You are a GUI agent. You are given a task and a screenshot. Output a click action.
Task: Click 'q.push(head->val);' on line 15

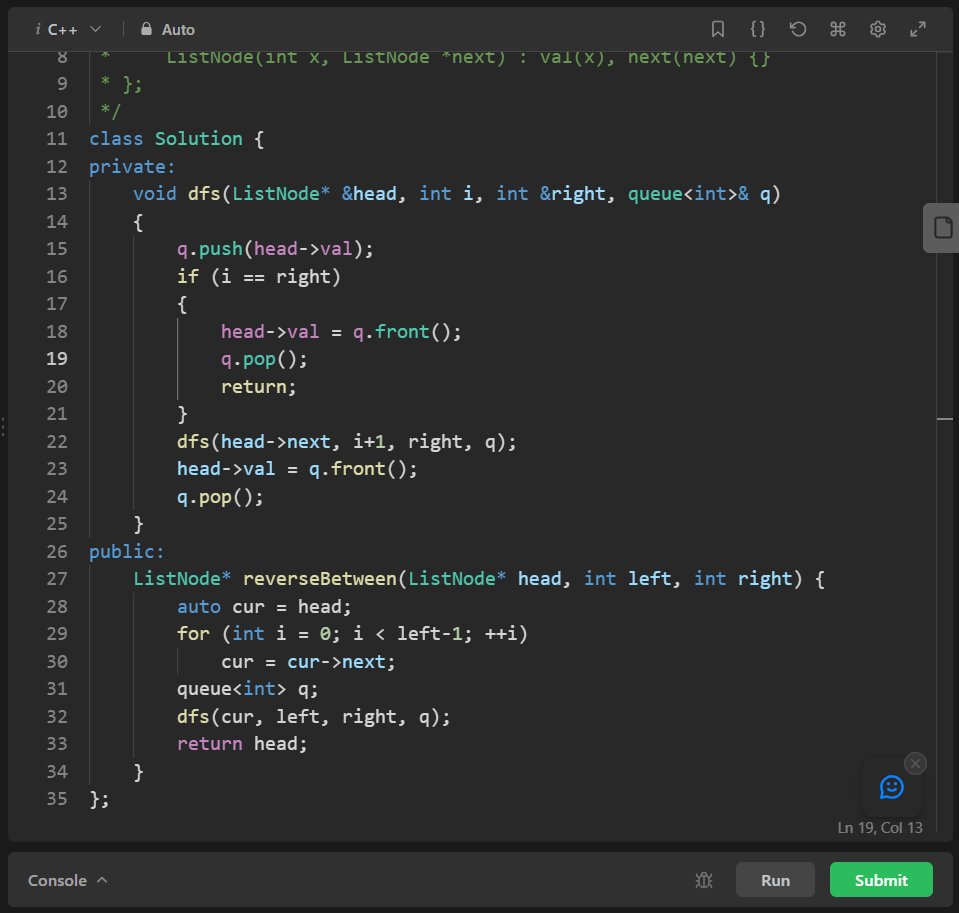pyautogui.click(x=275, y=249)
